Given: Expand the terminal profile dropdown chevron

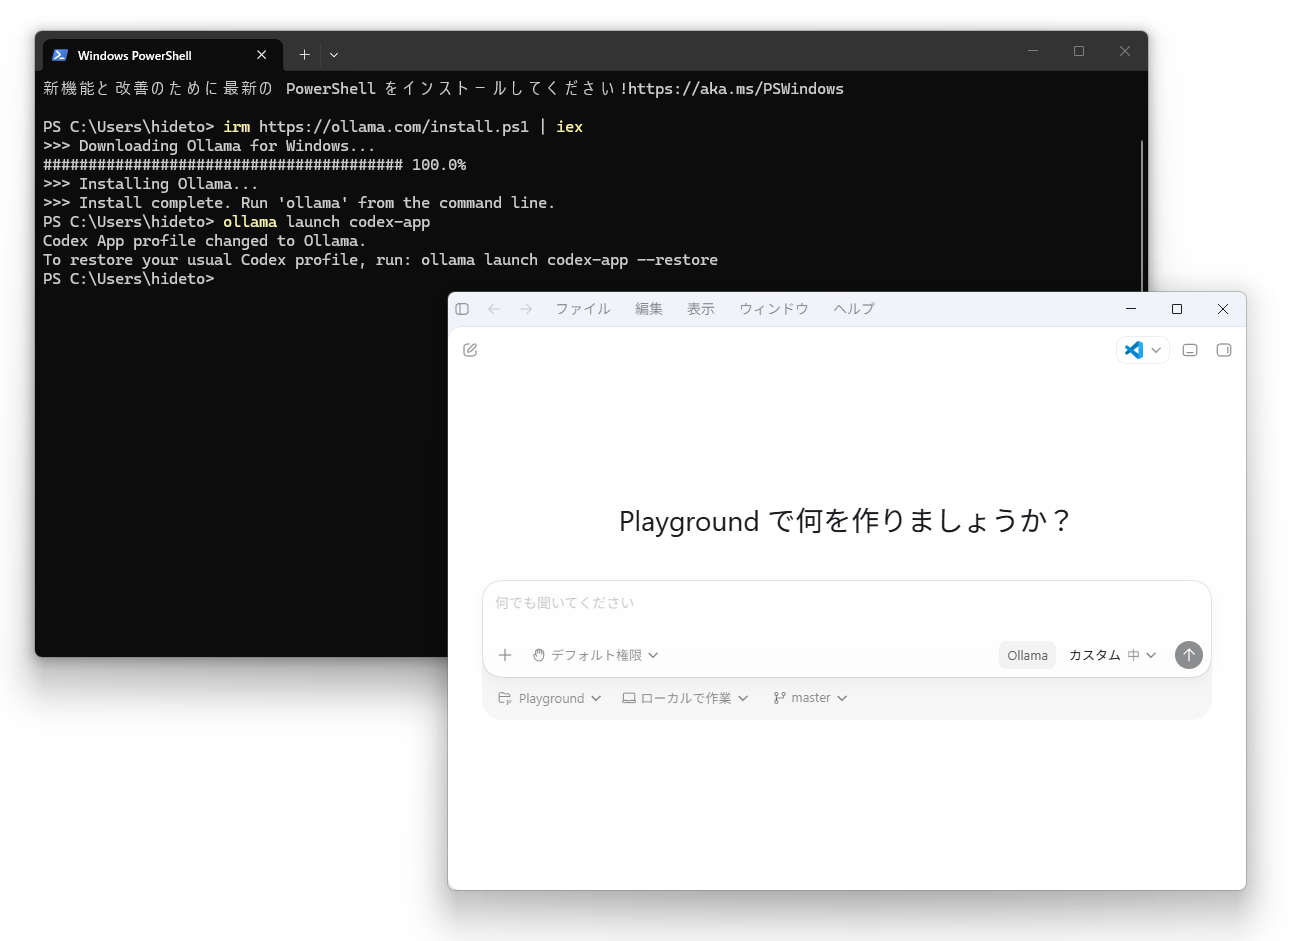Looking at the screenshot, I should [x=334, y=55].
